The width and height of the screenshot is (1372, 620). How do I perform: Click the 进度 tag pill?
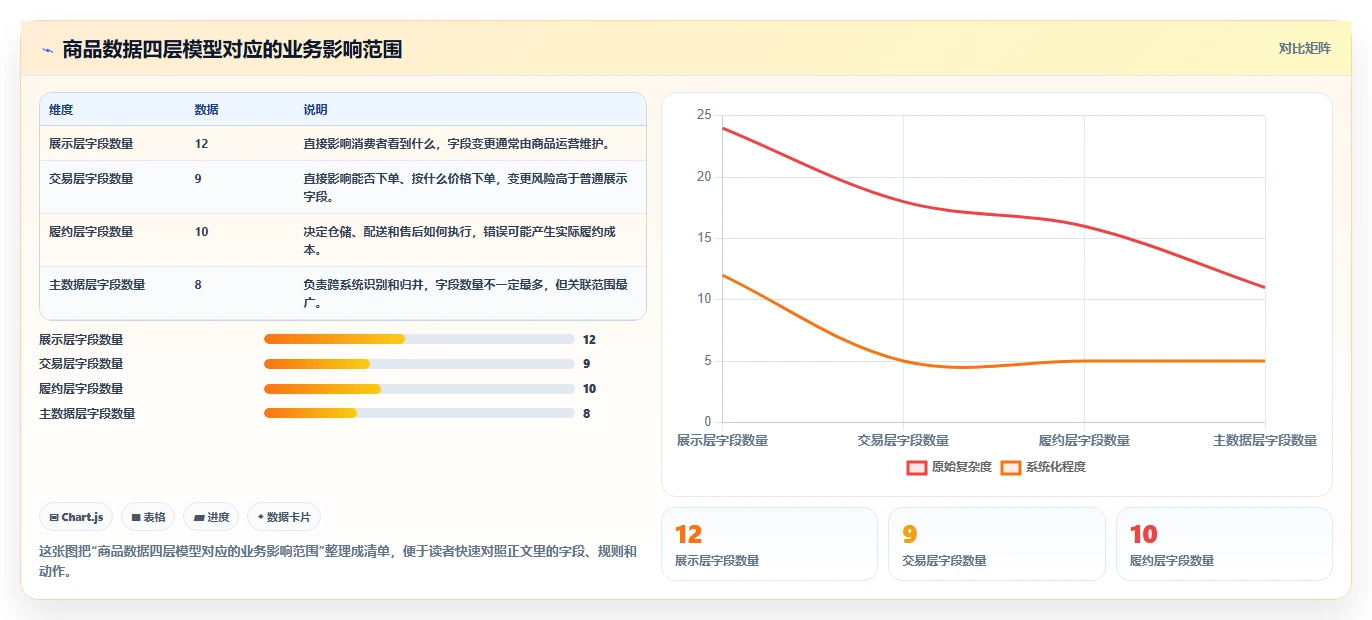point(211,517)
